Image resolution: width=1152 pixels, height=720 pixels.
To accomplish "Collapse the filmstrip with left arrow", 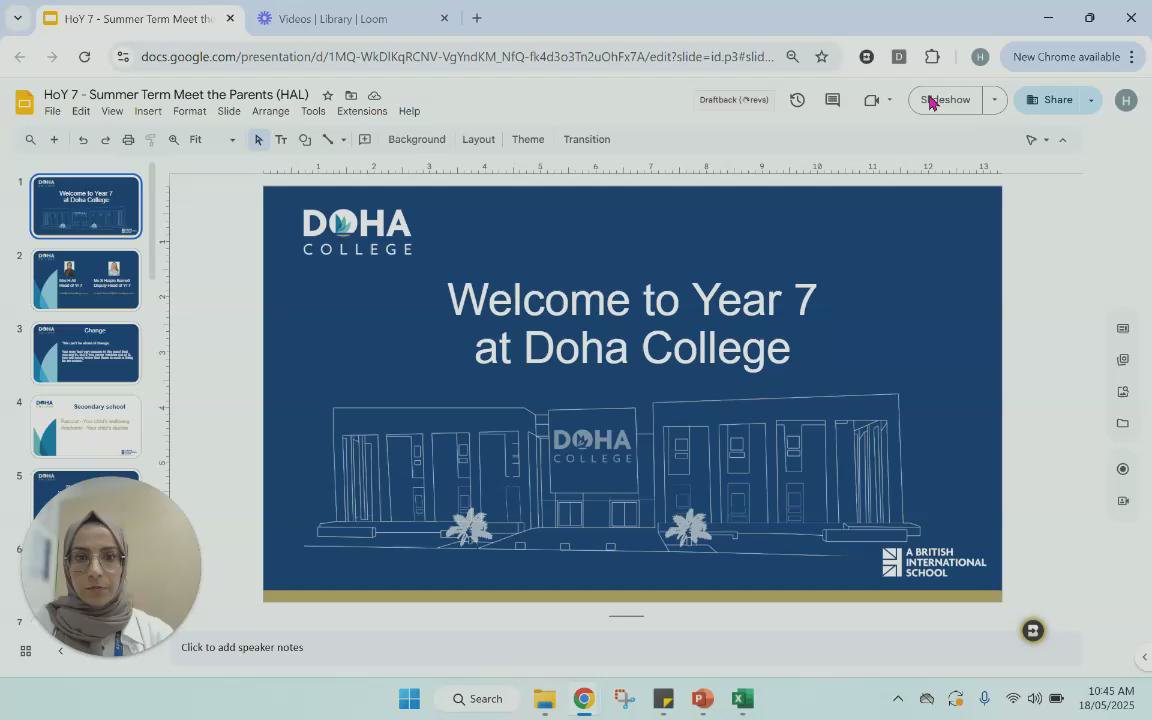I will click(x=60, y=651).
